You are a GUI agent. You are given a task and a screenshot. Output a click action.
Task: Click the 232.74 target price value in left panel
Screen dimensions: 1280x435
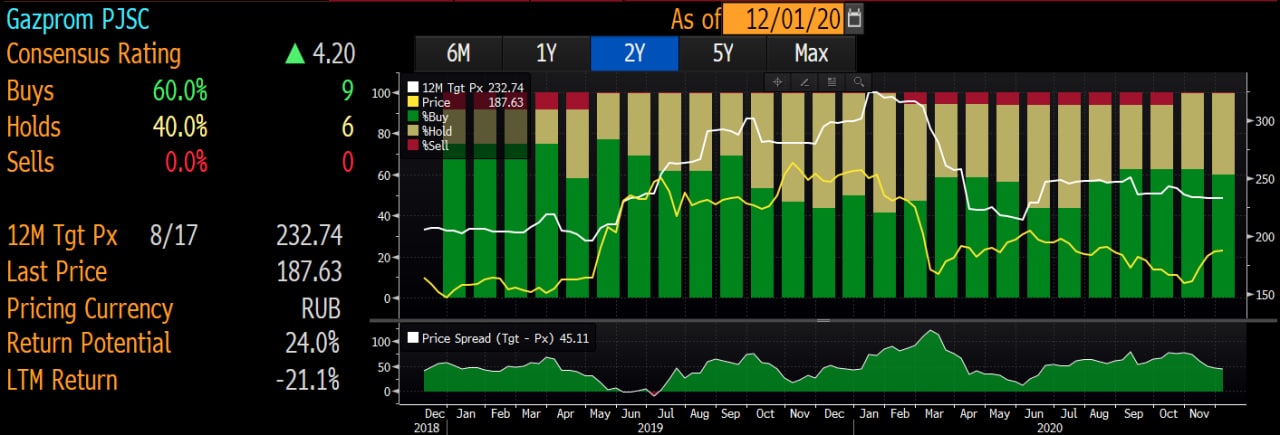[x=309, y=236]
